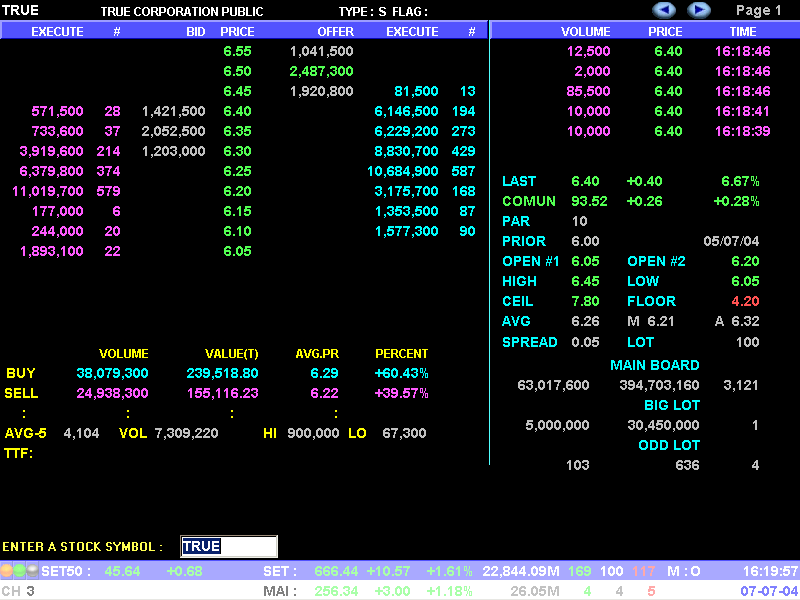Go to the previous page with left arrow
The image size is (800, 600).
tap(664, 10)
